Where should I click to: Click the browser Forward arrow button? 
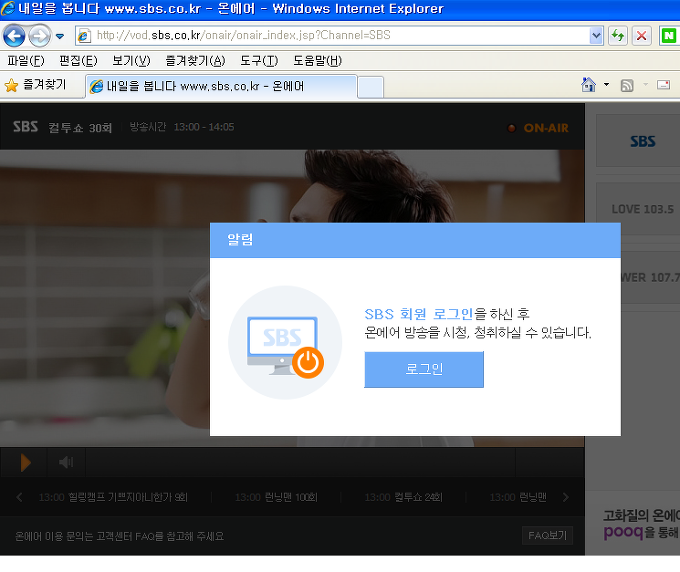tap(39, 36)
